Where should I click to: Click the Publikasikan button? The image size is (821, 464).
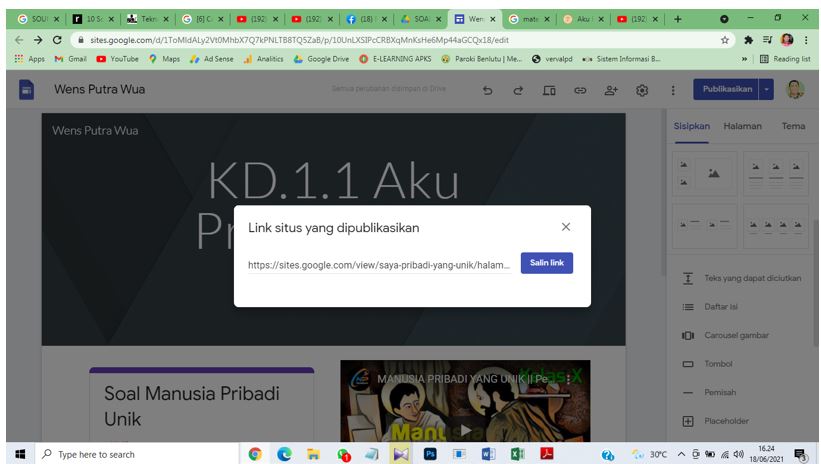(727, 89)
